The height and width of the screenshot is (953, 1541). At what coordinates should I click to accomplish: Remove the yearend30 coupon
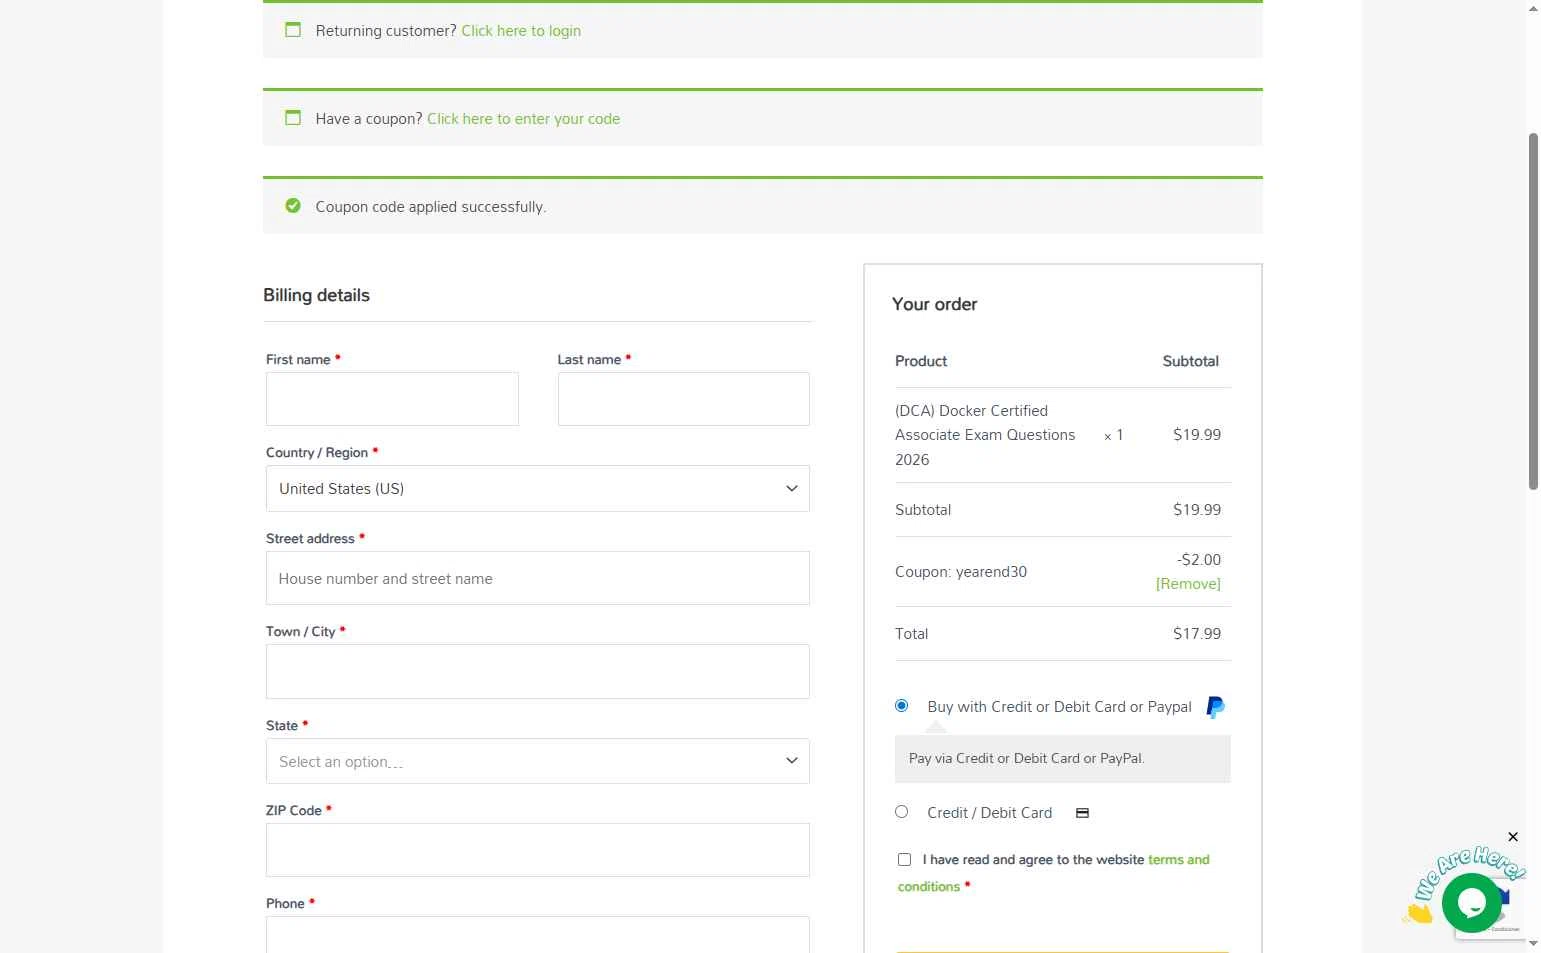click(x=1188, y=584)
